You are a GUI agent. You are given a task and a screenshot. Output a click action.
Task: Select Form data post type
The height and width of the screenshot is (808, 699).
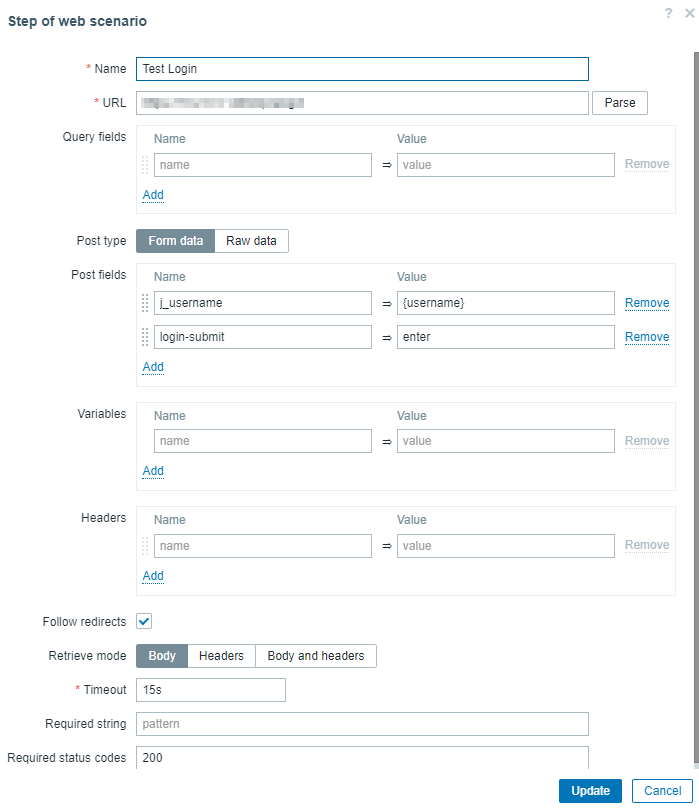click(x=175, y=241)
